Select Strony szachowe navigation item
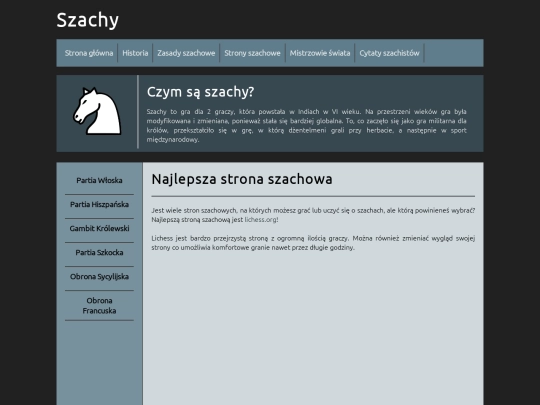The width and height of the screenshot is (540, 405). [252, 53]
